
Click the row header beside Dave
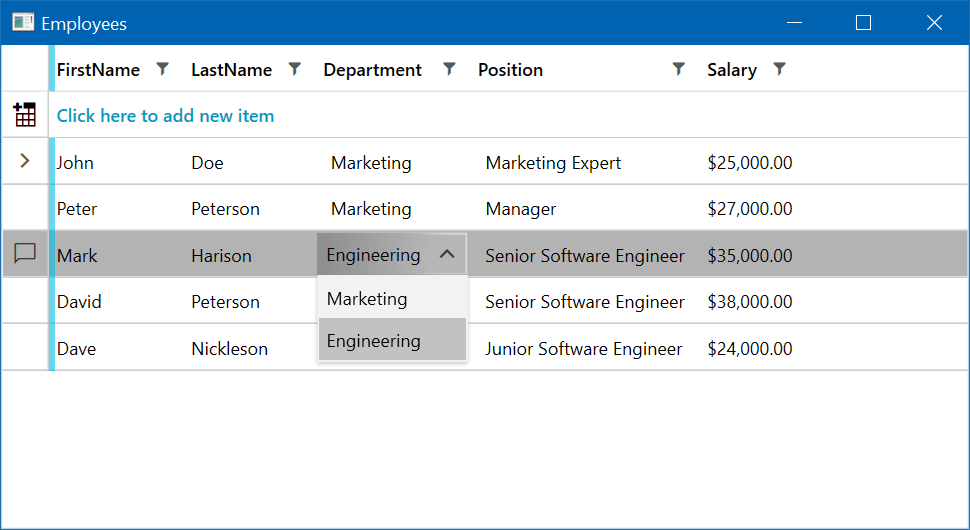point(25,348)
